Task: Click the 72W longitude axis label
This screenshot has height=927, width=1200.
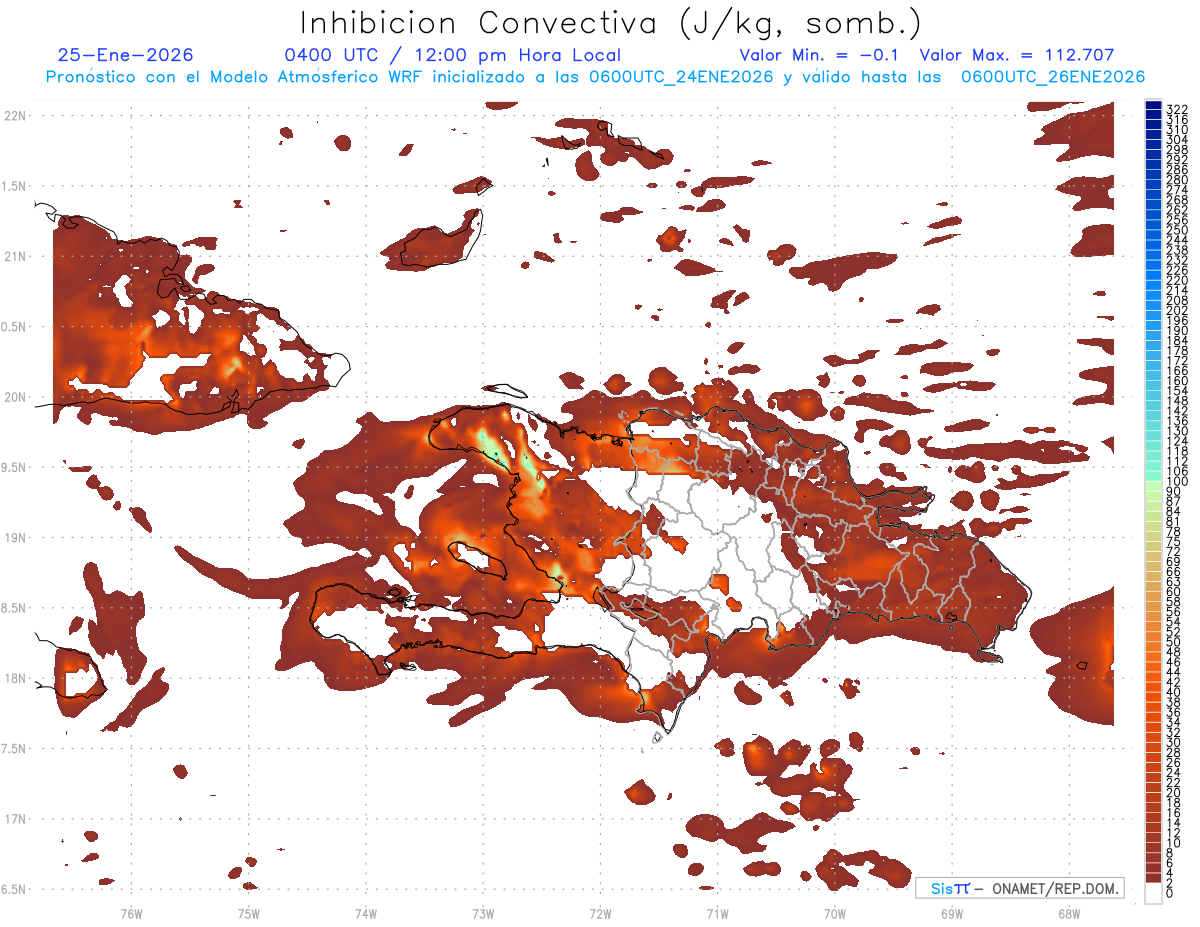Action: (x=600, y=913)
